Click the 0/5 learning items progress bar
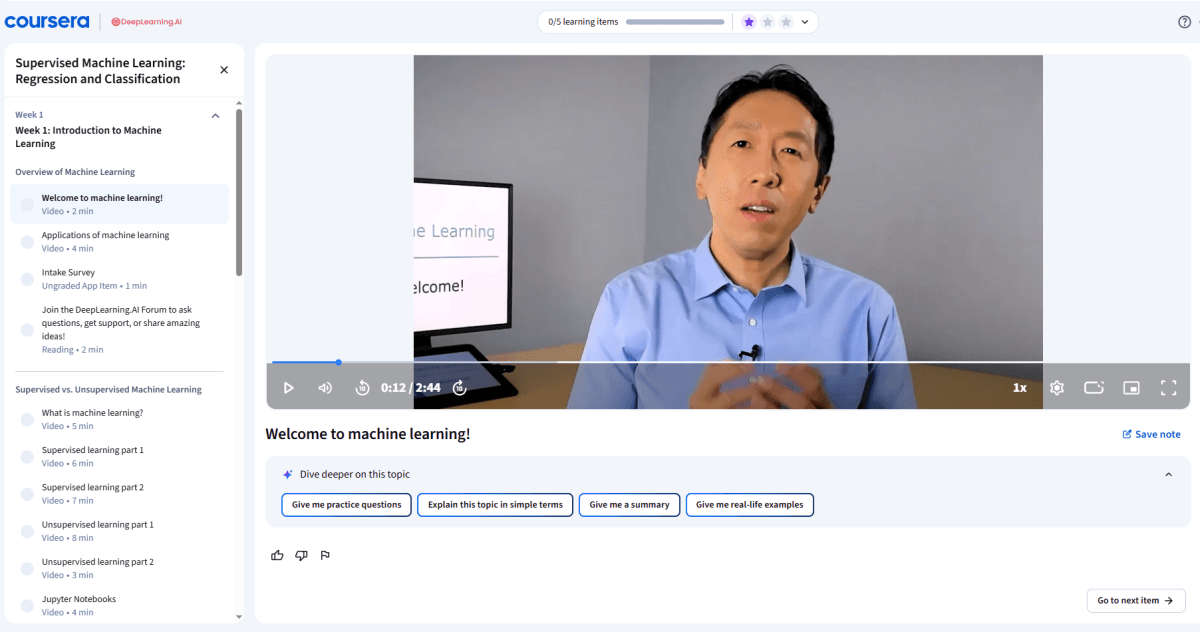This screenshot has width=1200, height=632. point(675,22)
